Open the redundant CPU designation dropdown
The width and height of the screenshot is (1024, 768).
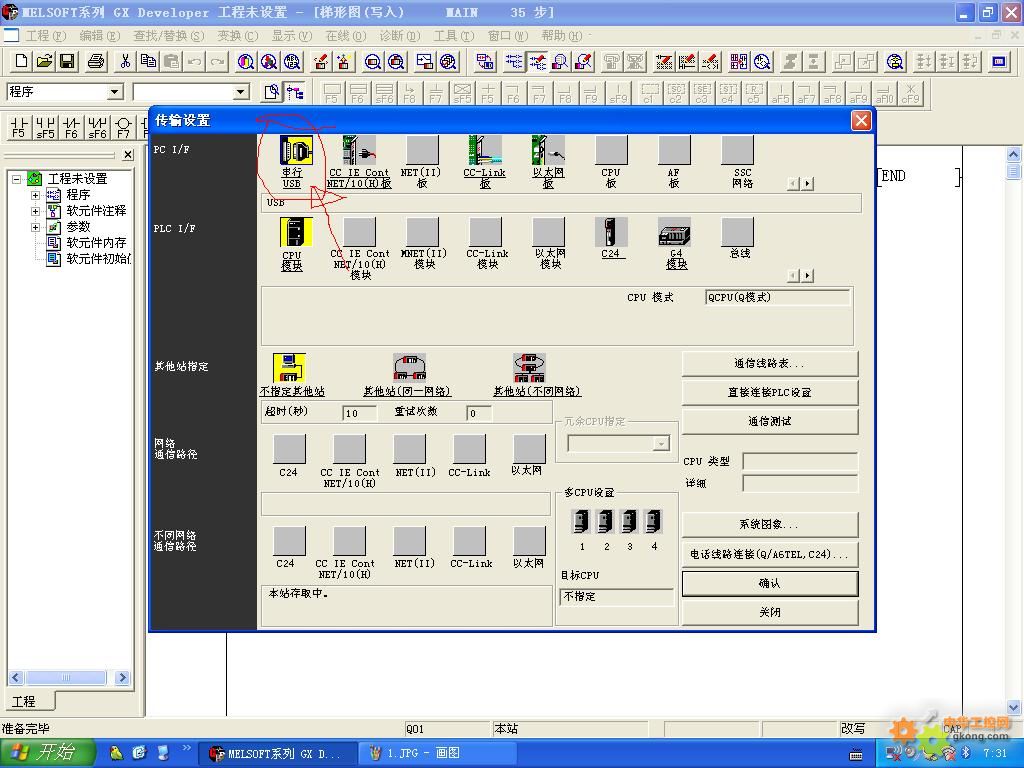pos(661,444)
